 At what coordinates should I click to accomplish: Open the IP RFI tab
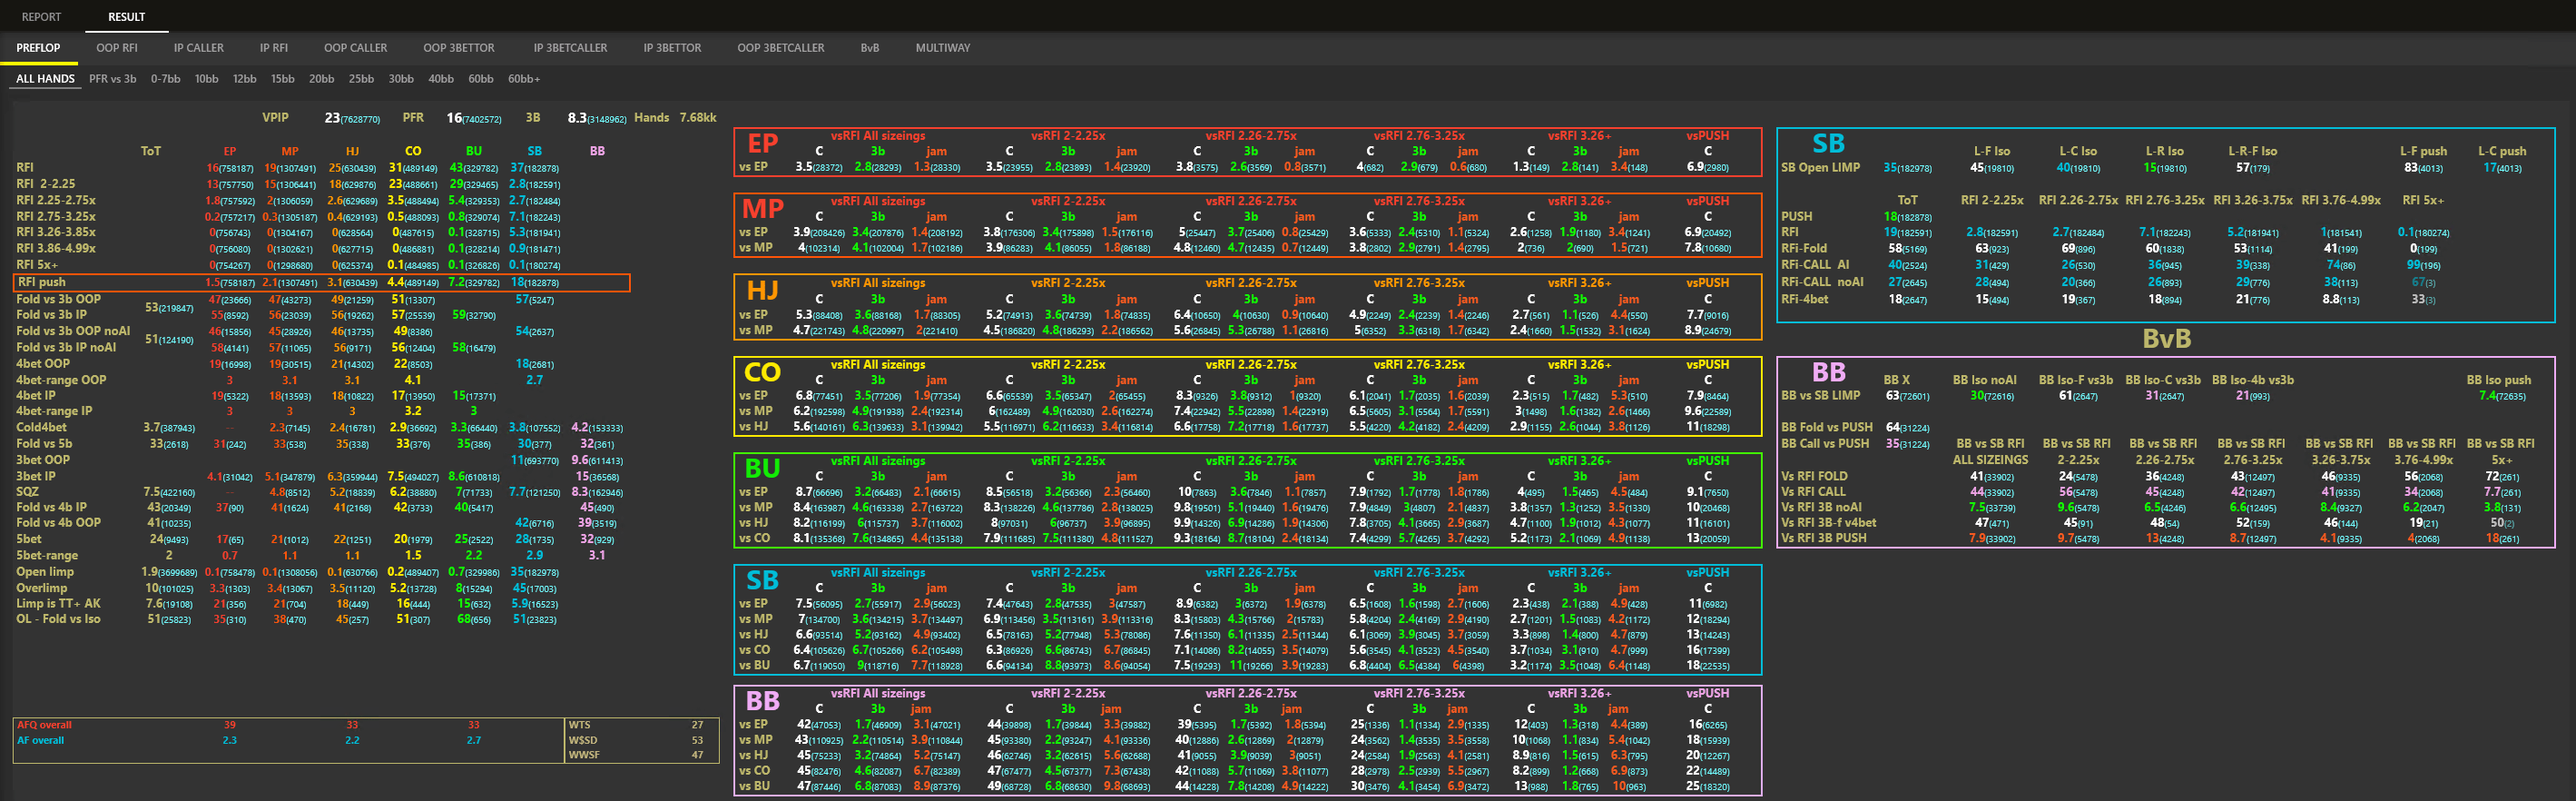273,48
